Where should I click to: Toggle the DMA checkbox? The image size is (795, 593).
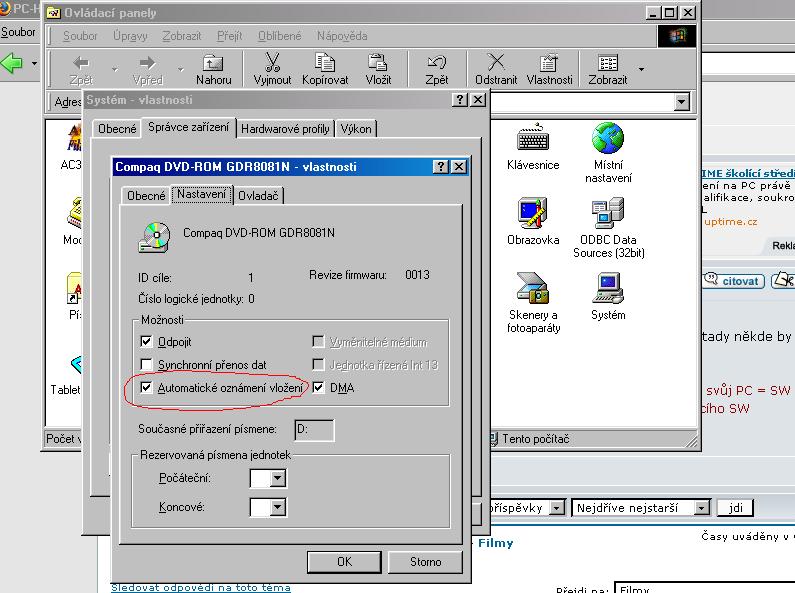click(x=318, y=388)
